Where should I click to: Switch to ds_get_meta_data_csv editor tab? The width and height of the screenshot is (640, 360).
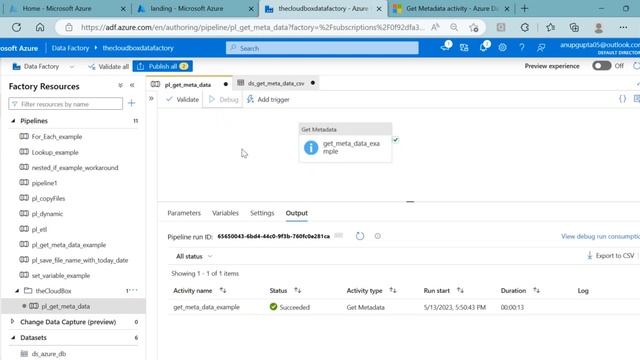(x=276, y=83)
